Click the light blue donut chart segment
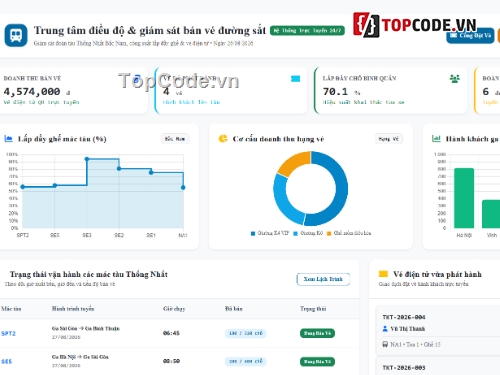Viewport: 500px width, 375px height. tap(283, 202)
